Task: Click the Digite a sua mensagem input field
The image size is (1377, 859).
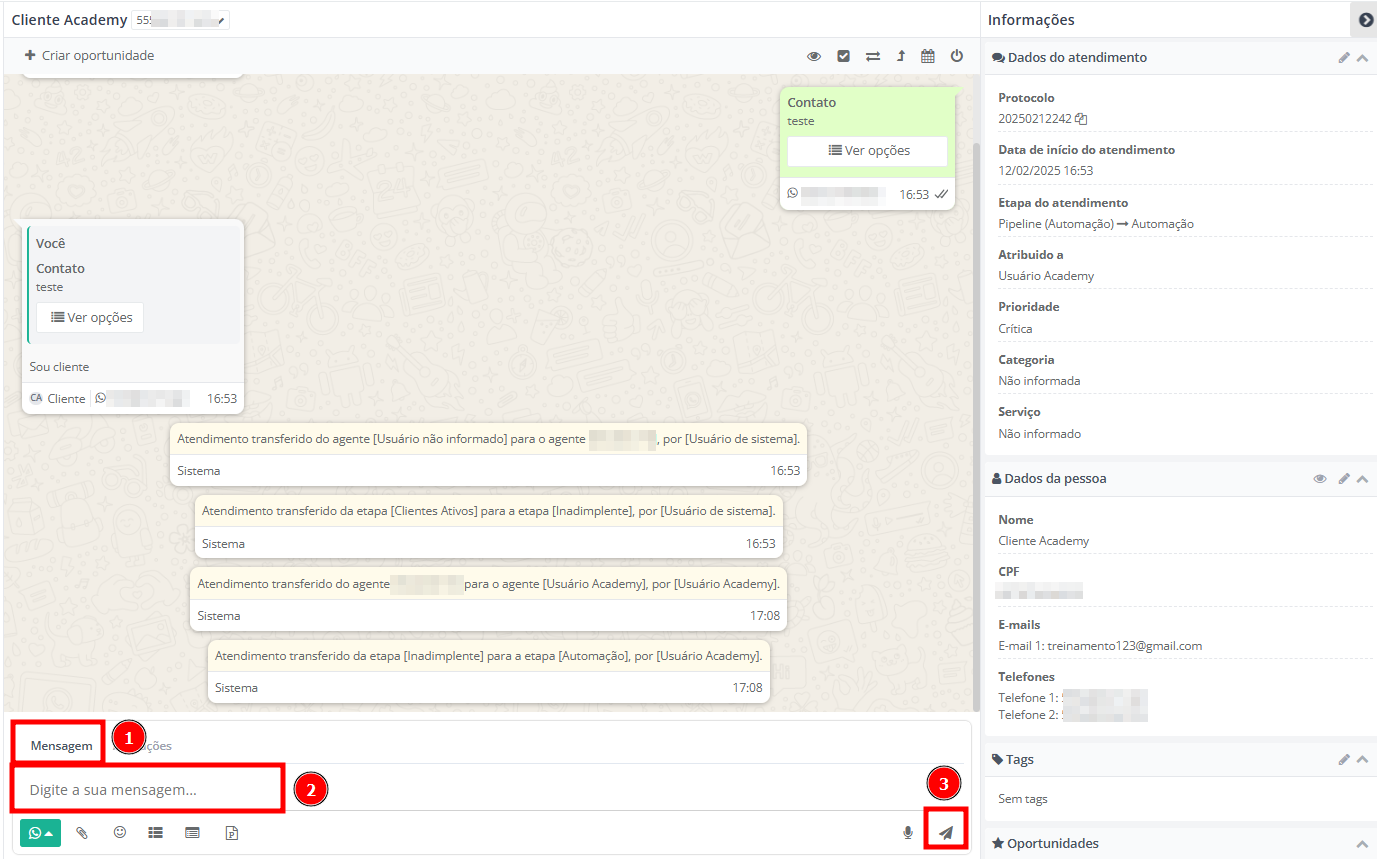Action: [150, 790]
